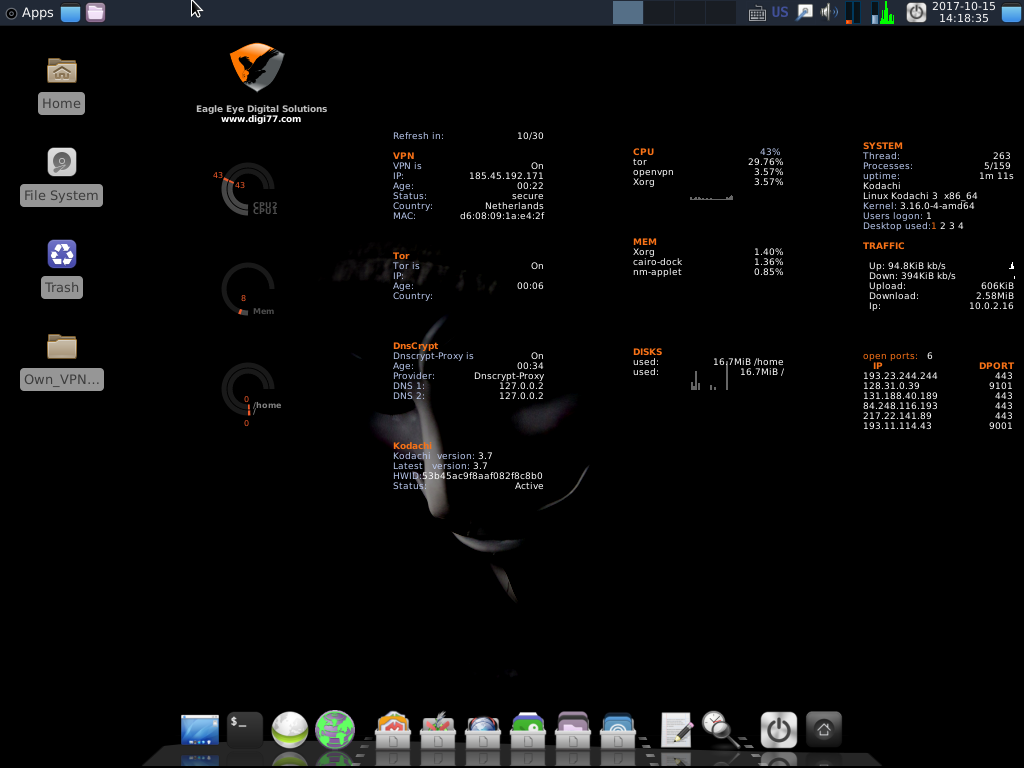Launch the terminal from the dock

point(245,729)
